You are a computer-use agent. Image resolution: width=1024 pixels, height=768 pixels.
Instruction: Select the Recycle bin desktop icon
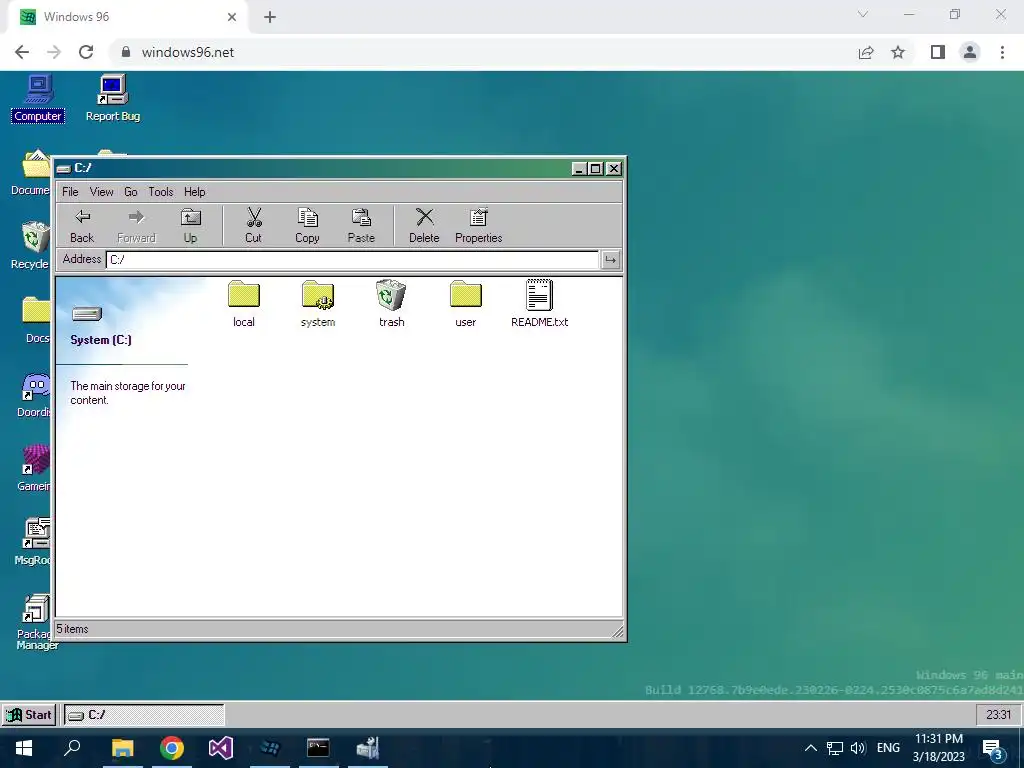click(30, 246)
